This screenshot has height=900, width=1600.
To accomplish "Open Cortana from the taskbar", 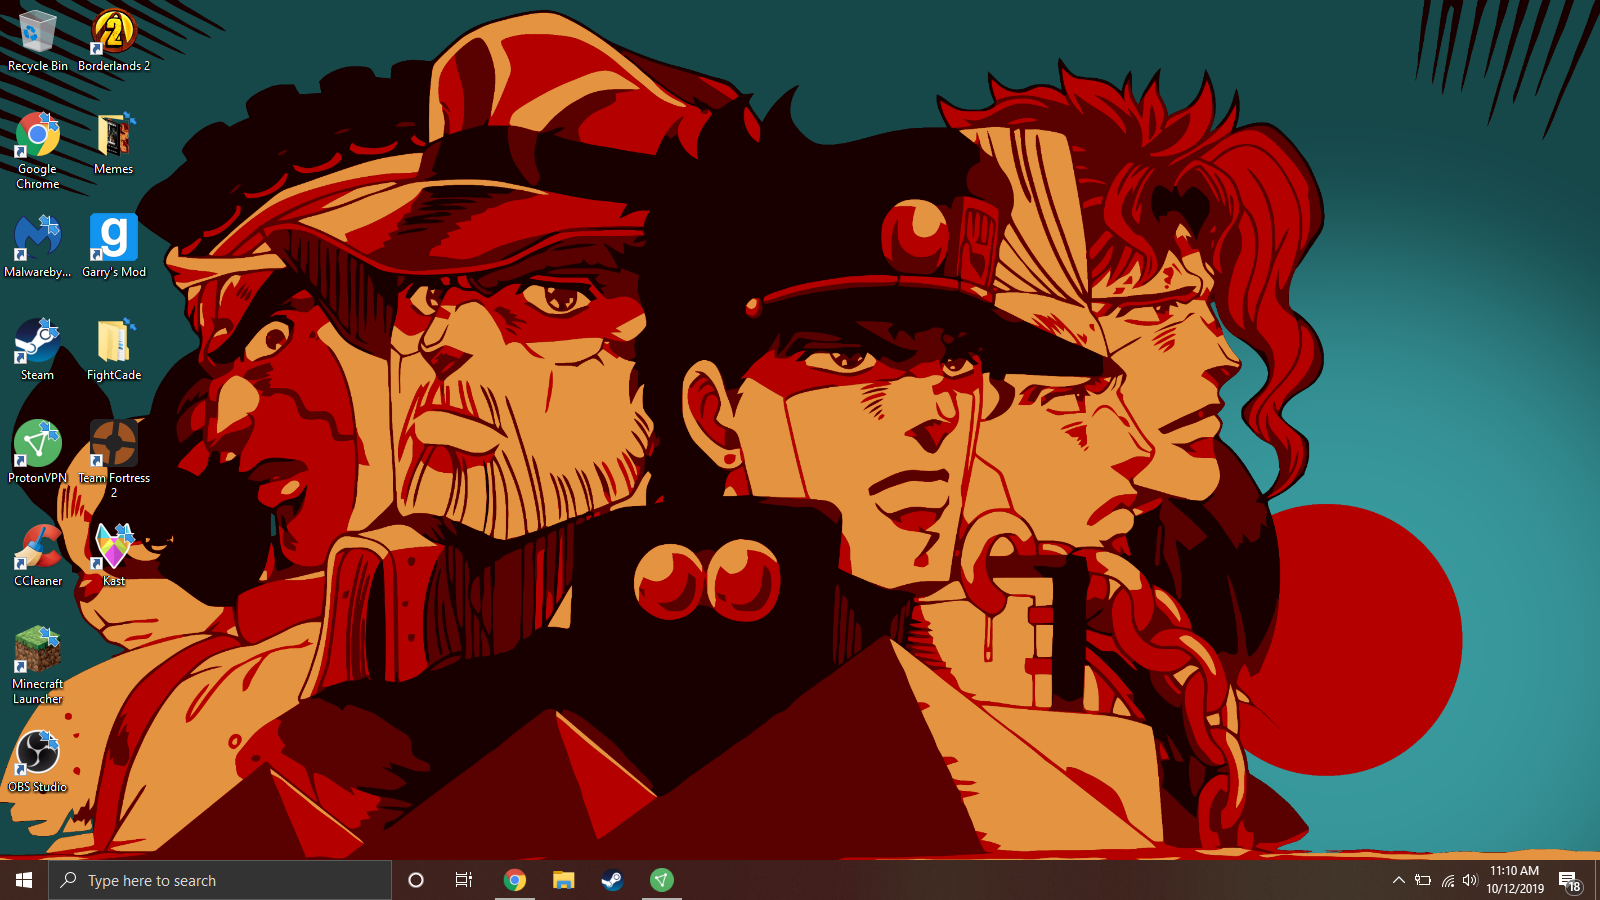I will 416,880.
